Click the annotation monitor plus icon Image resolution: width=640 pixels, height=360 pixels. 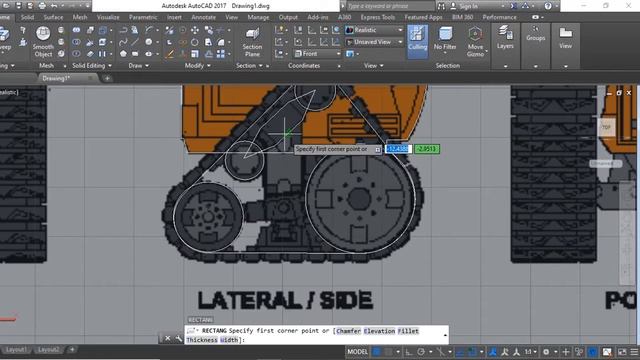(x=566, y=351)
